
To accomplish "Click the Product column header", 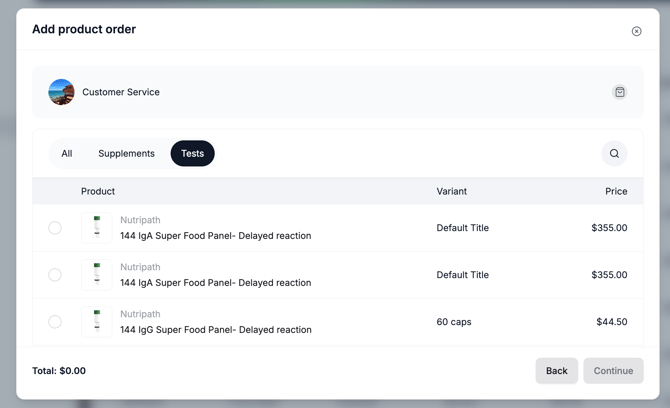I will point(98,191).
